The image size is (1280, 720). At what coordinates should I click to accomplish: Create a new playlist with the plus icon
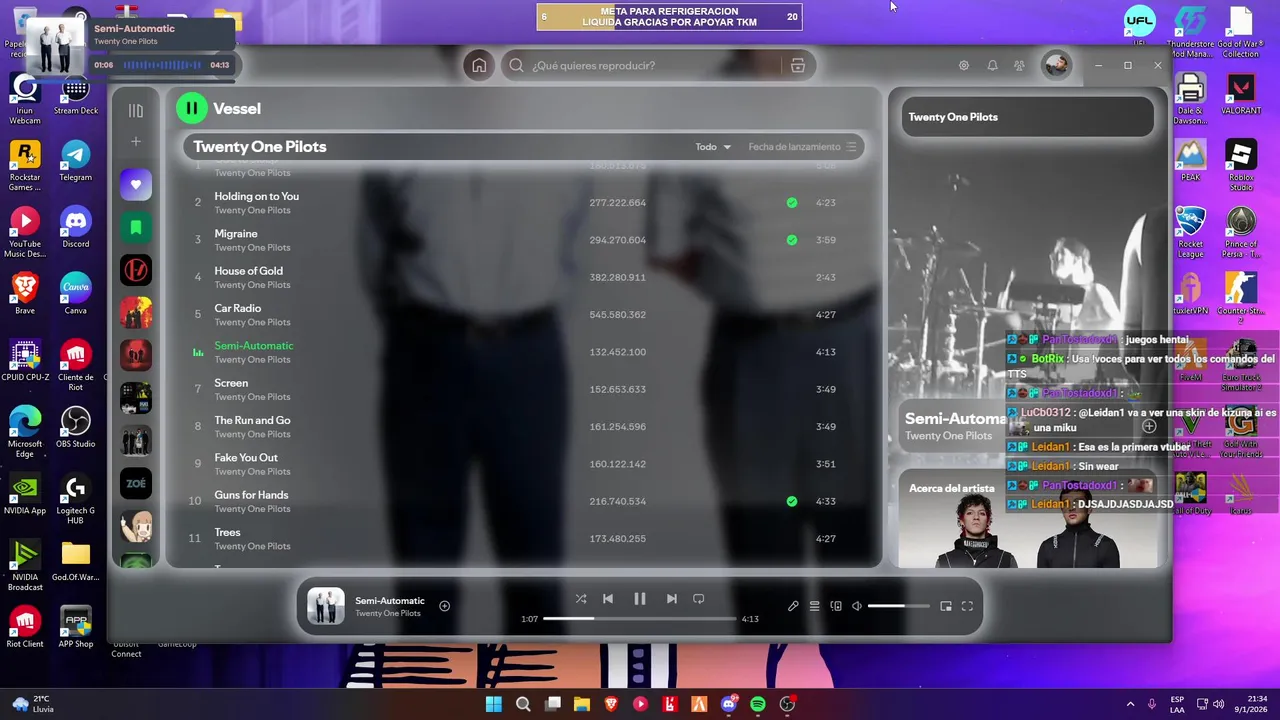coord(136,142)
